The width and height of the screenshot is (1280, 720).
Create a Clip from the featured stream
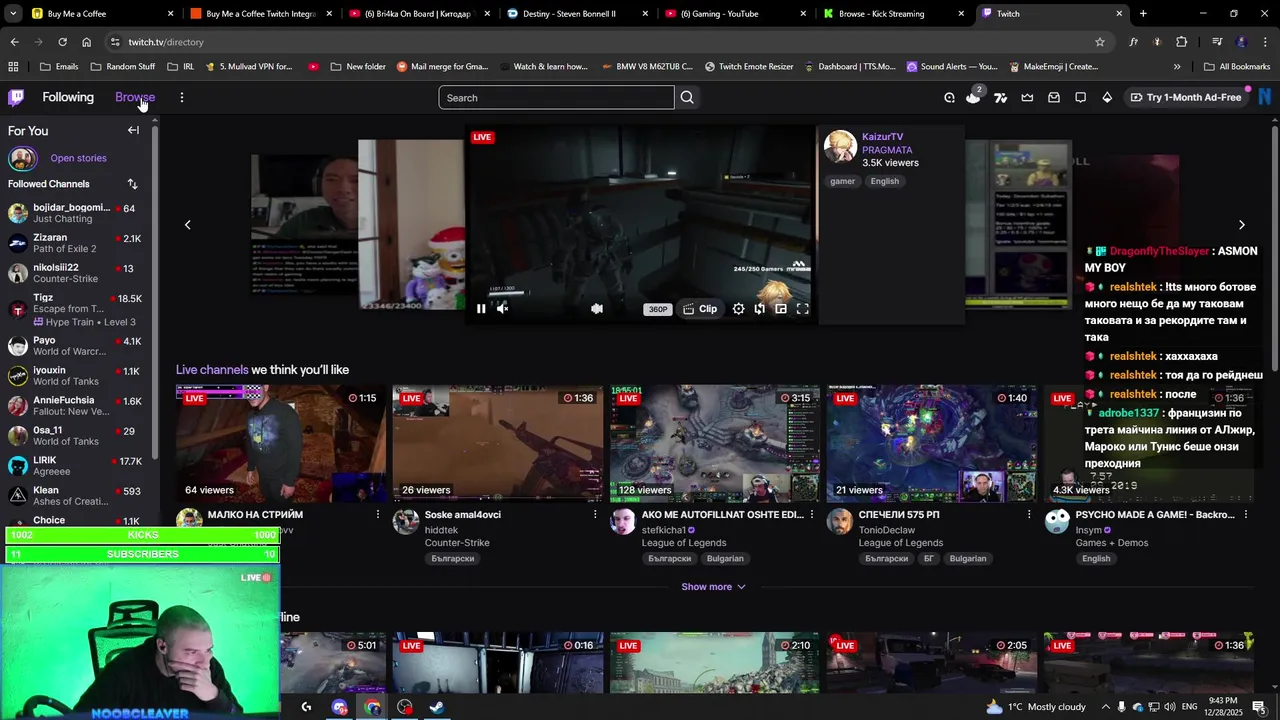coord(700,309)
